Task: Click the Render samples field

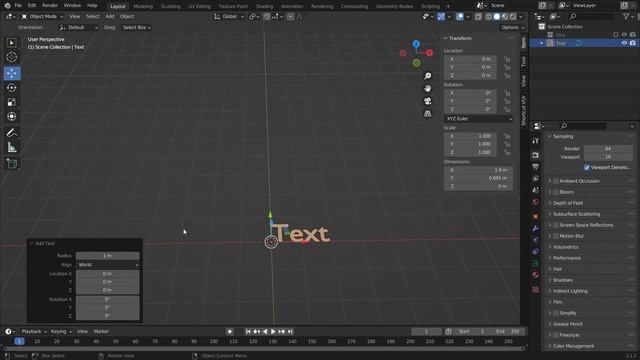Action: pyautogui.click(x=608, y=149)
